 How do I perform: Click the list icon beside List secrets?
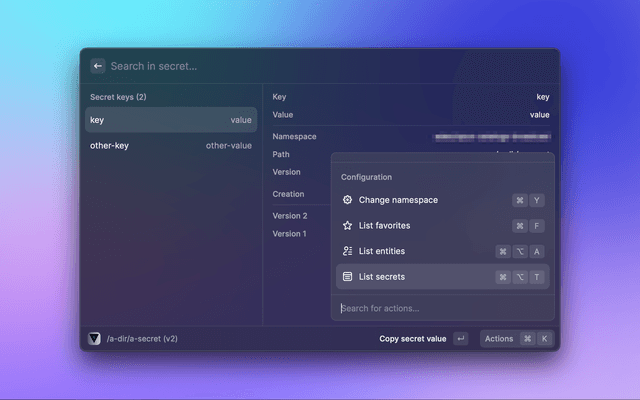pyautogui.click(x=347, y=277)
